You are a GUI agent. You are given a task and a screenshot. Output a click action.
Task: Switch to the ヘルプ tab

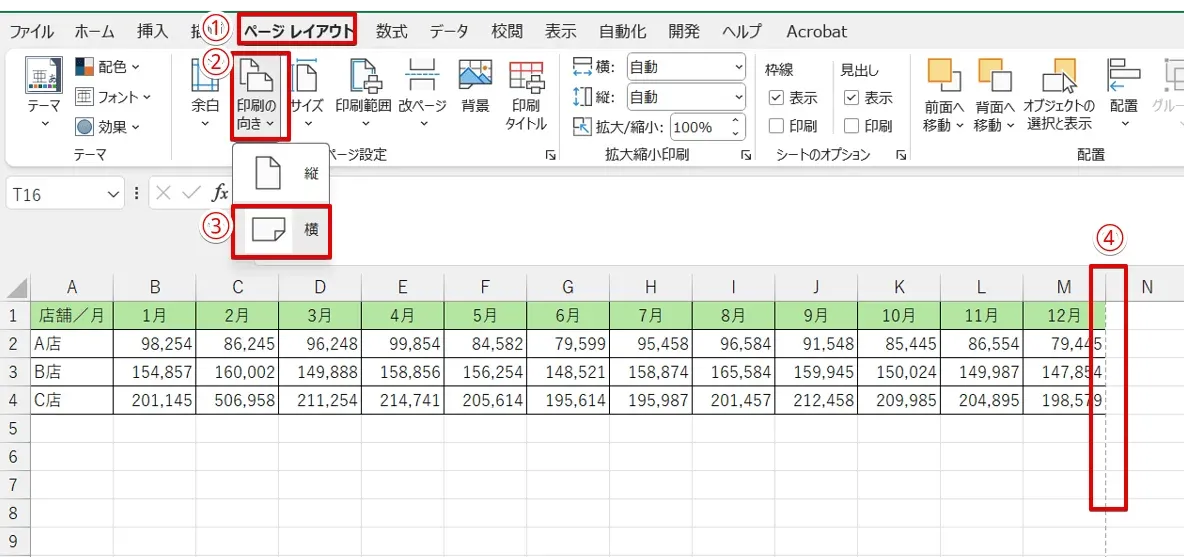tap(742, 32)
